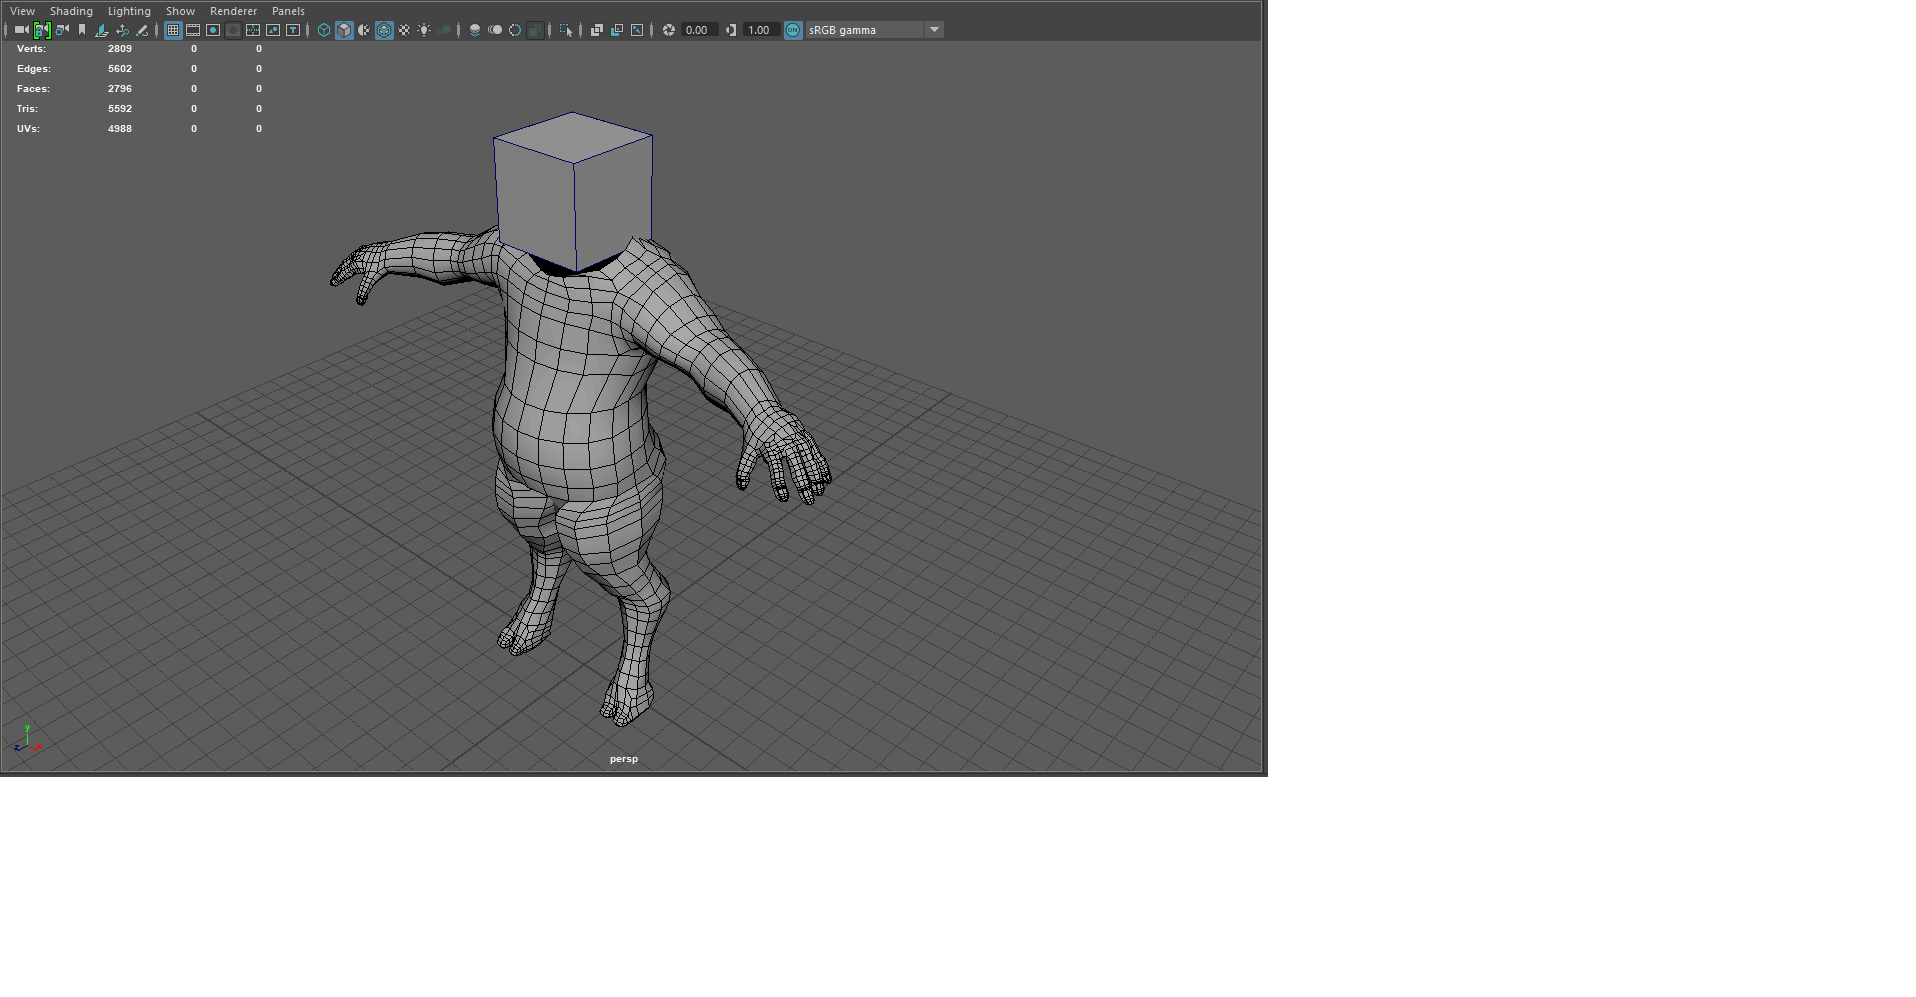This screenshot has width=1916, height=997.
Task: Toggle Wireframe on Shaded icon
Action: 384,30
